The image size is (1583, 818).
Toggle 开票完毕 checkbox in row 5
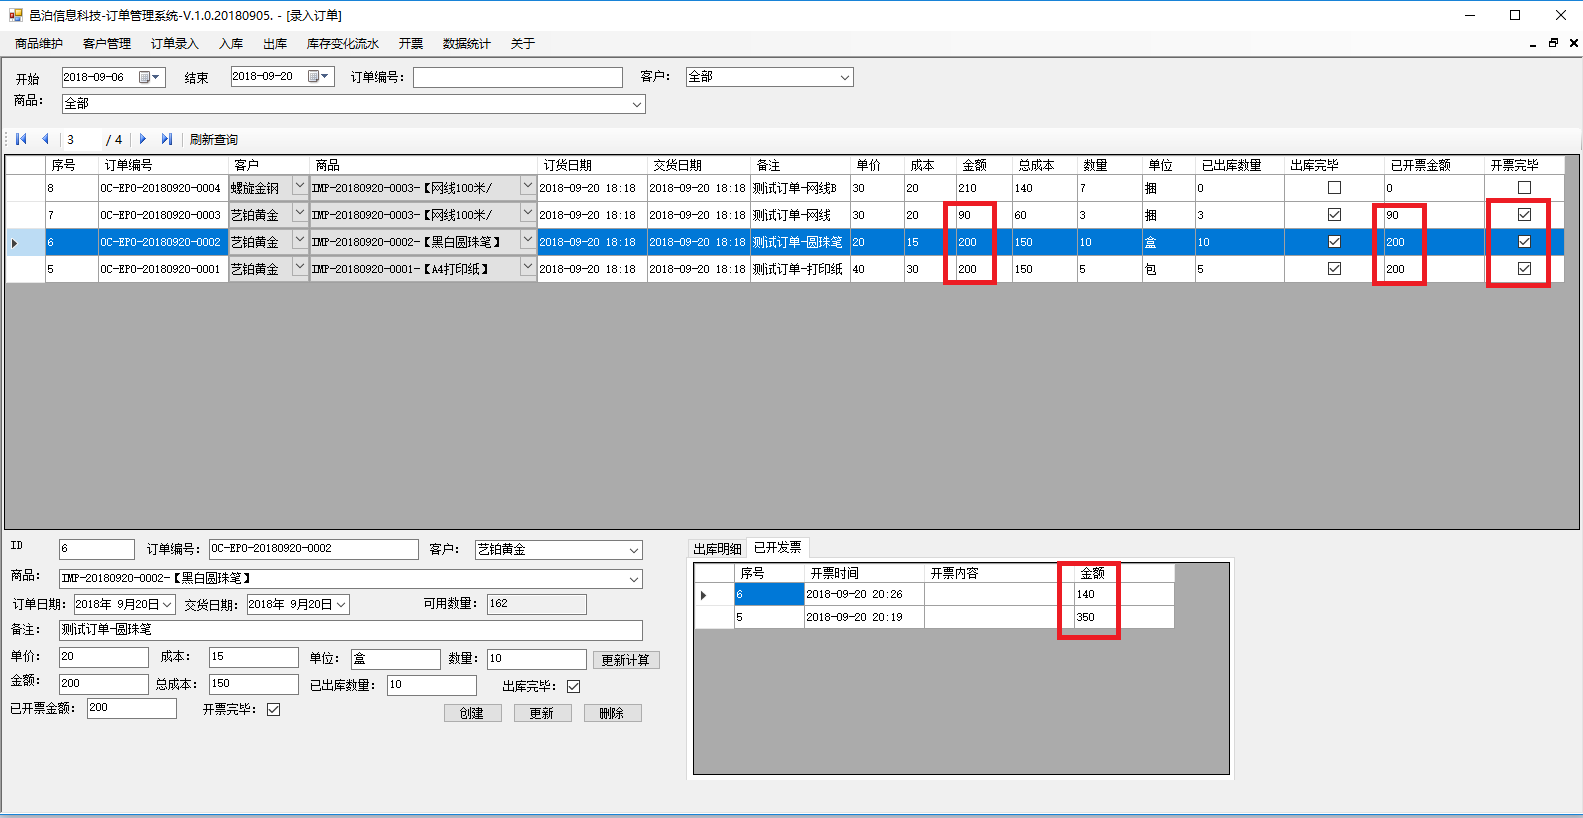pos(1524,269)
